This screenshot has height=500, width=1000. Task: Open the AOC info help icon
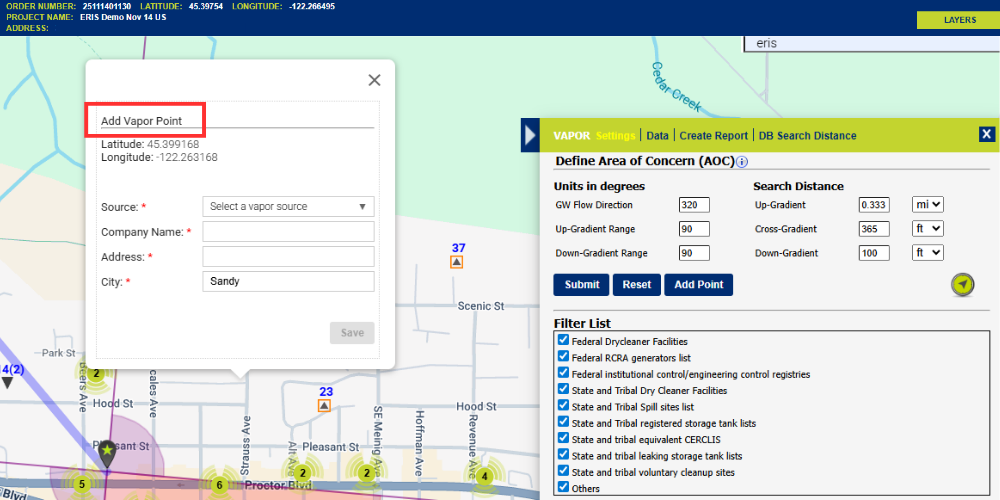click(742, 162)
